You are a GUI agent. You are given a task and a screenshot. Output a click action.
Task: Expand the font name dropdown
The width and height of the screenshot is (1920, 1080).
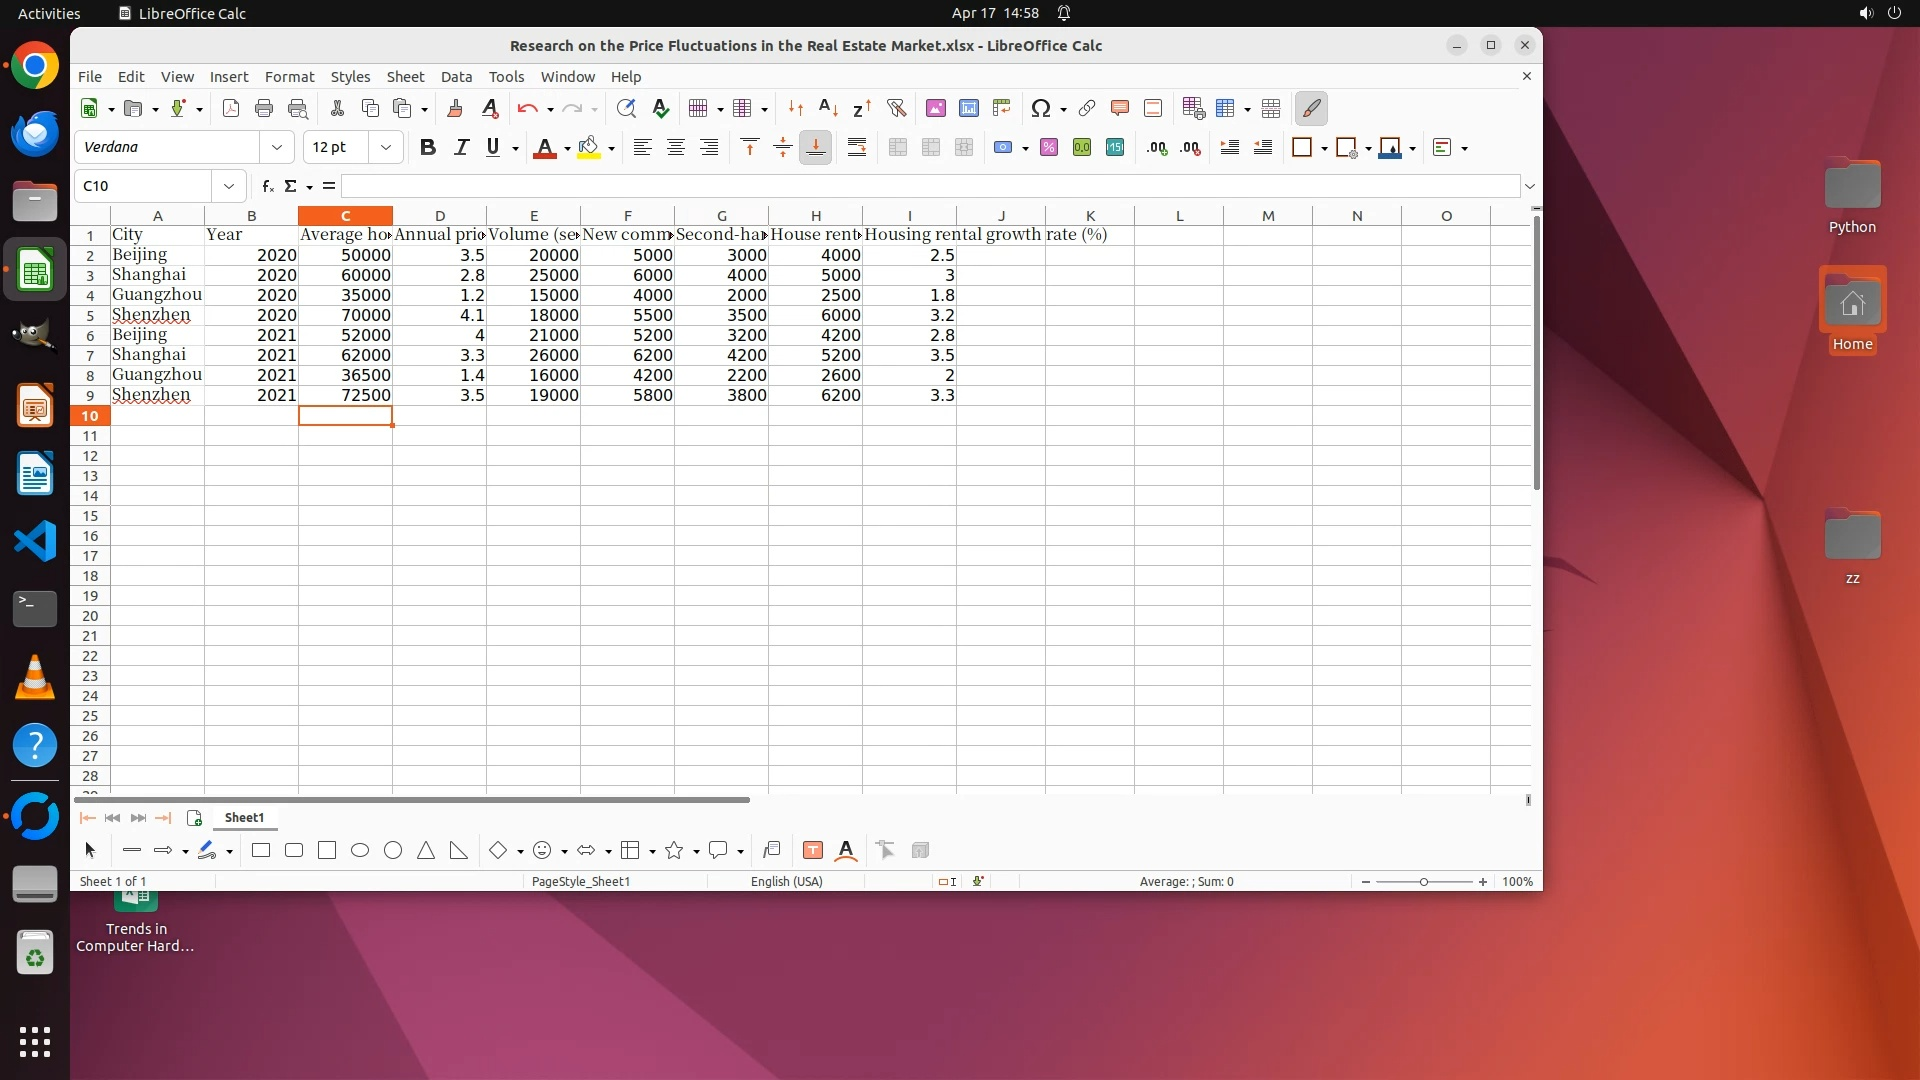pos(277,147)
